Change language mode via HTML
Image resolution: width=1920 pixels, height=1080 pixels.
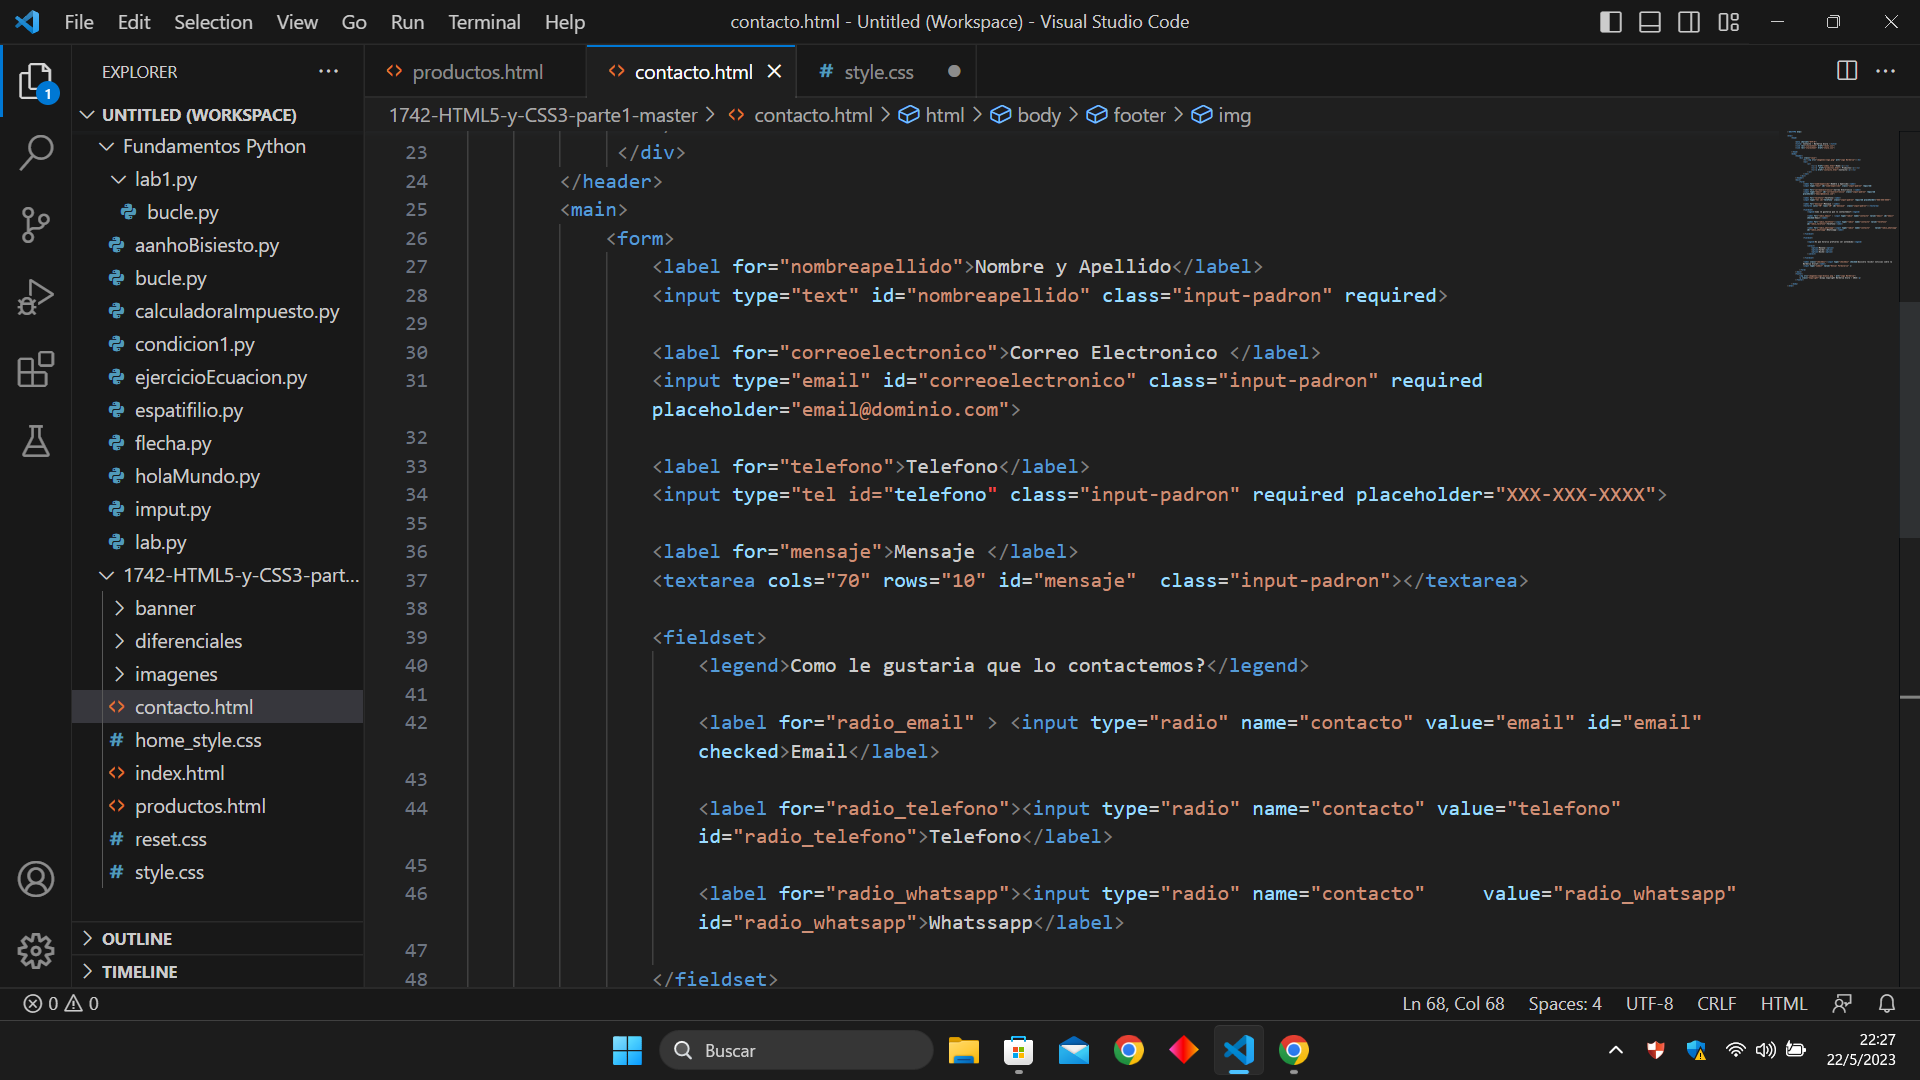[x=1783, y=1003]
